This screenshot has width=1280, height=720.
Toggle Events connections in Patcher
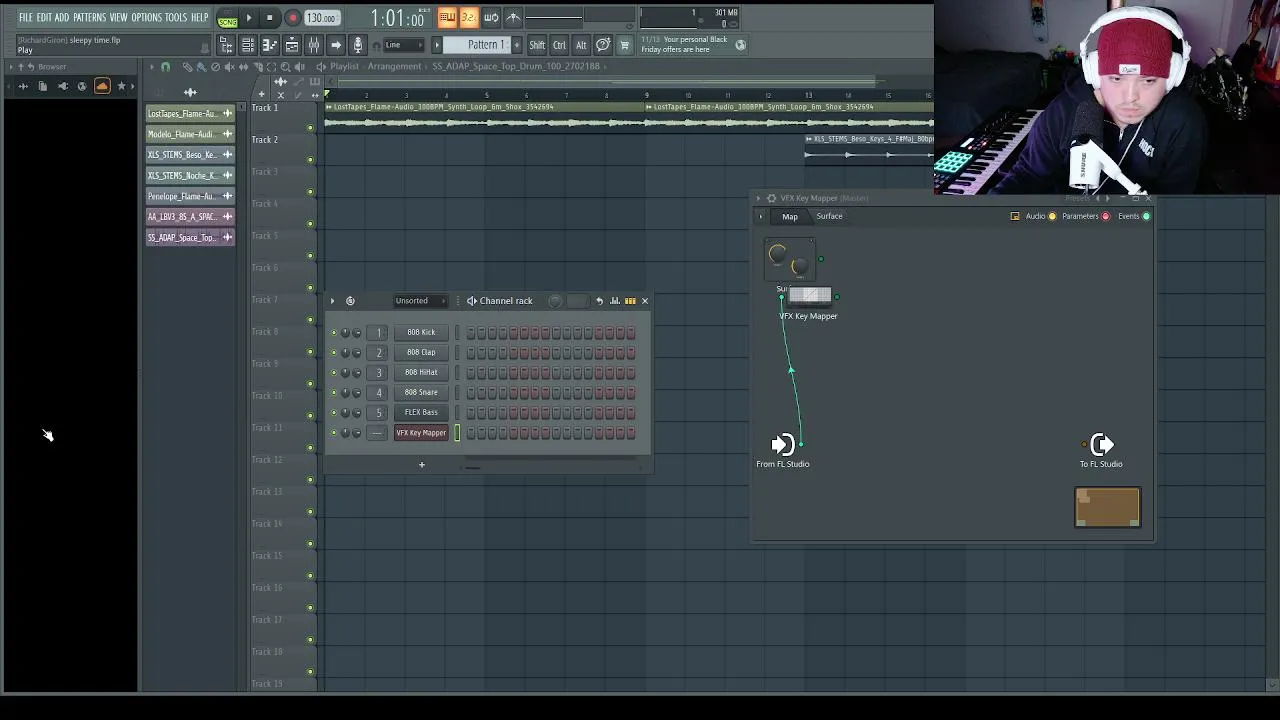pyautogui.click(x=1133, y=216)
